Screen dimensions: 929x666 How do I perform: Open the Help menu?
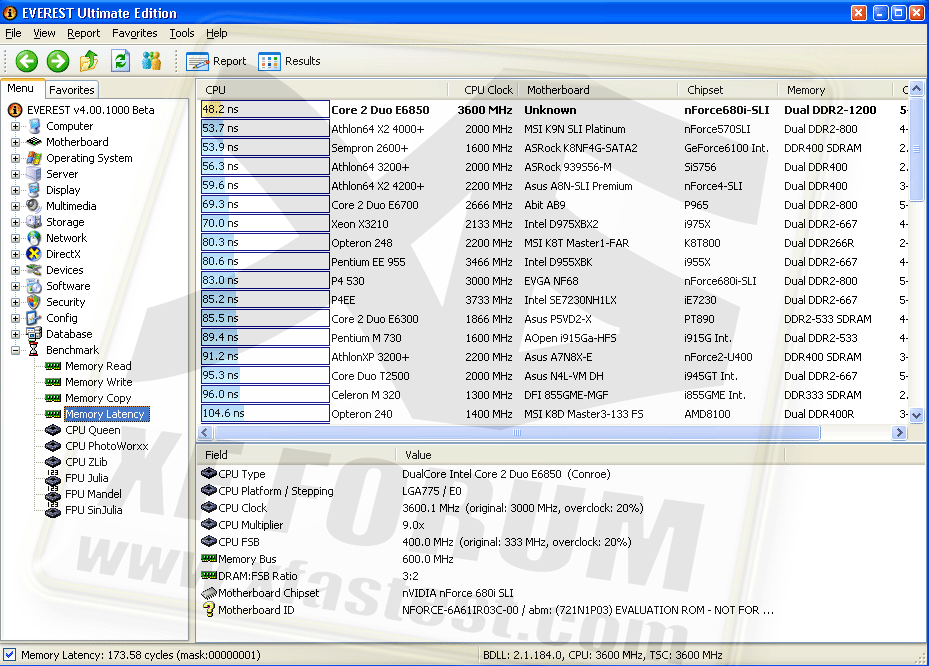coord(217,33)
